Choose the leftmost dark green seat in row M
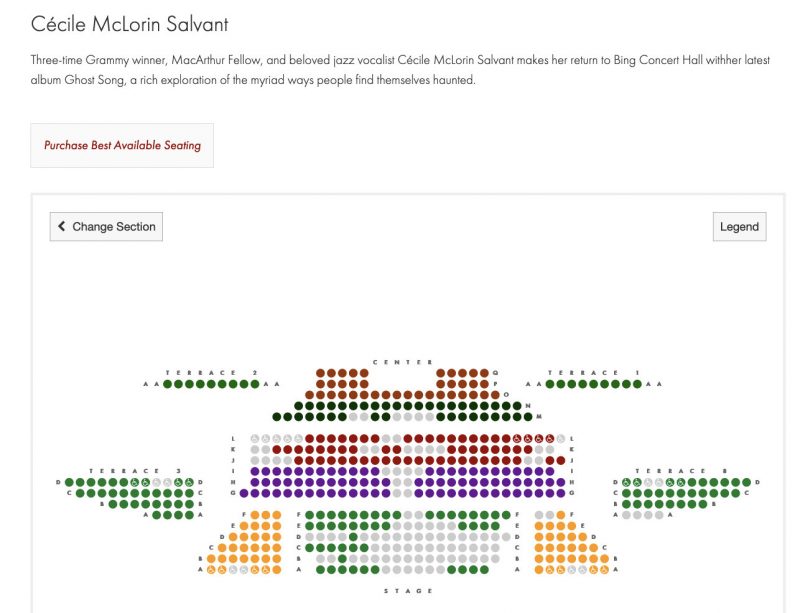 (x=277, y=416)
